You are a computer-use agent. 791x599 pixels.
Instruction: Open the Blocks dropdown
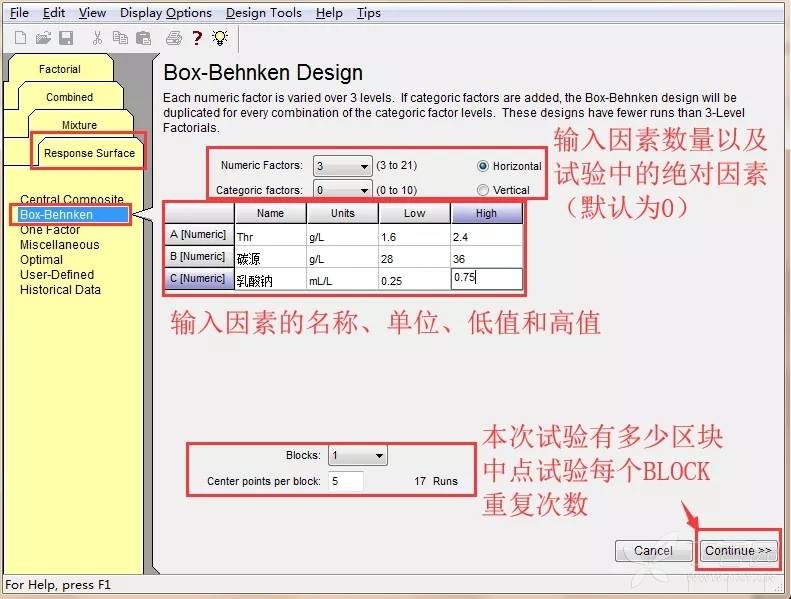358,456
